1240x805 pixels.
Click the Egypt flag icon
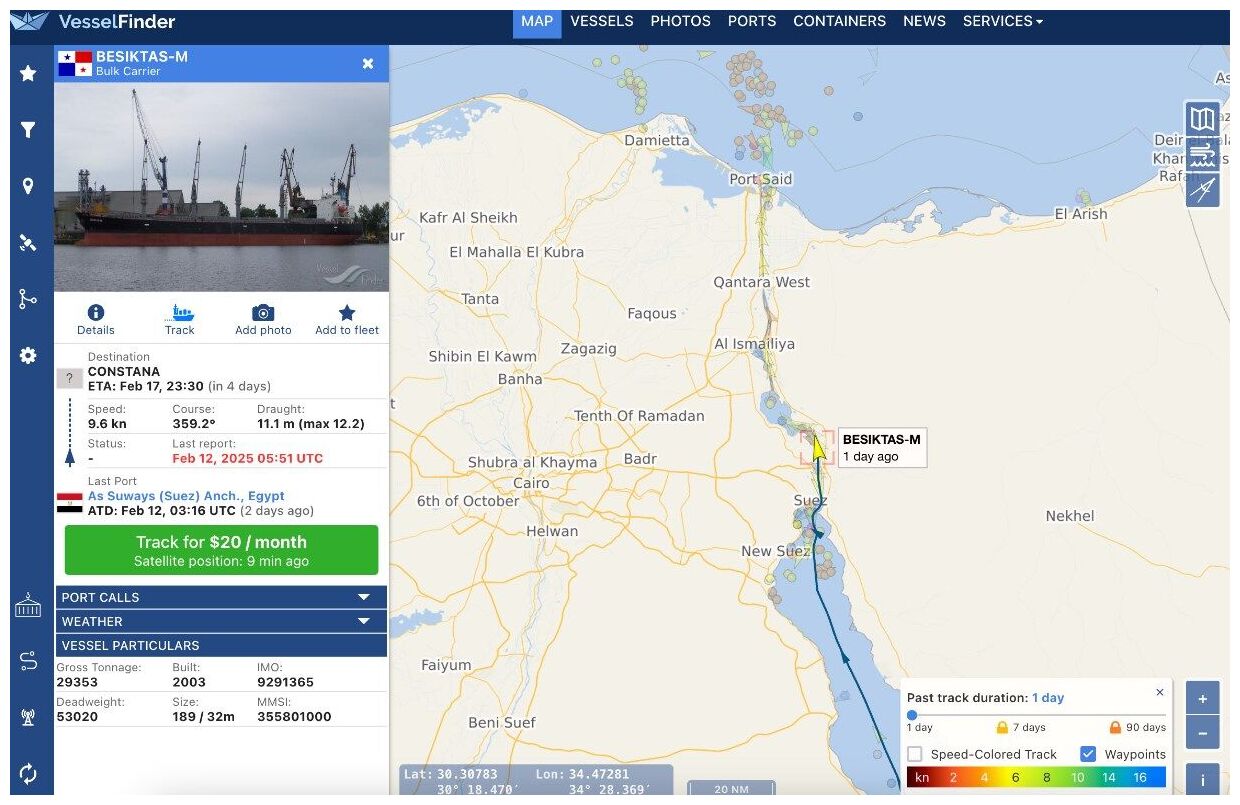click(69, 502)
